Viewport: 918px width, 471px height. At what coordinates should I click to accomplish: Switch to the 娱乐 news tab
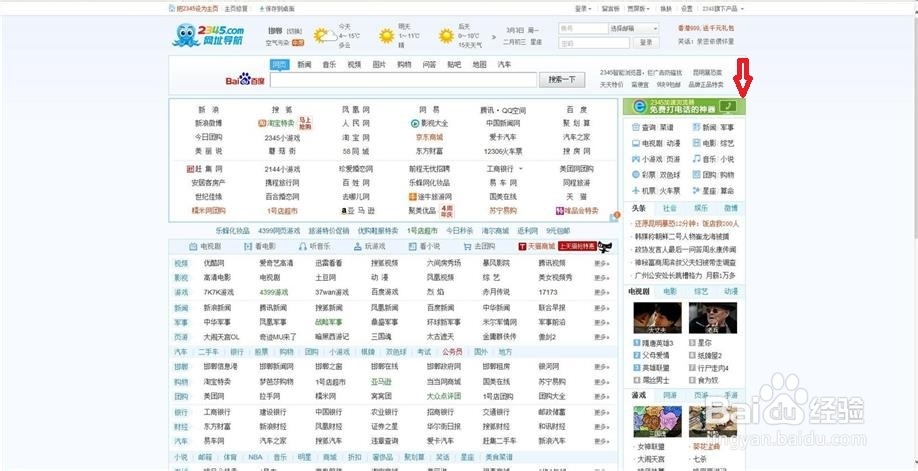701,208
